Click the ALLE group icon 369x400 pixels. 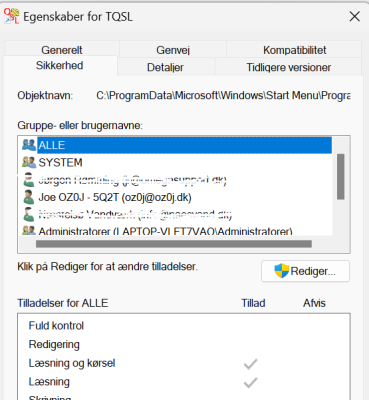29,145
